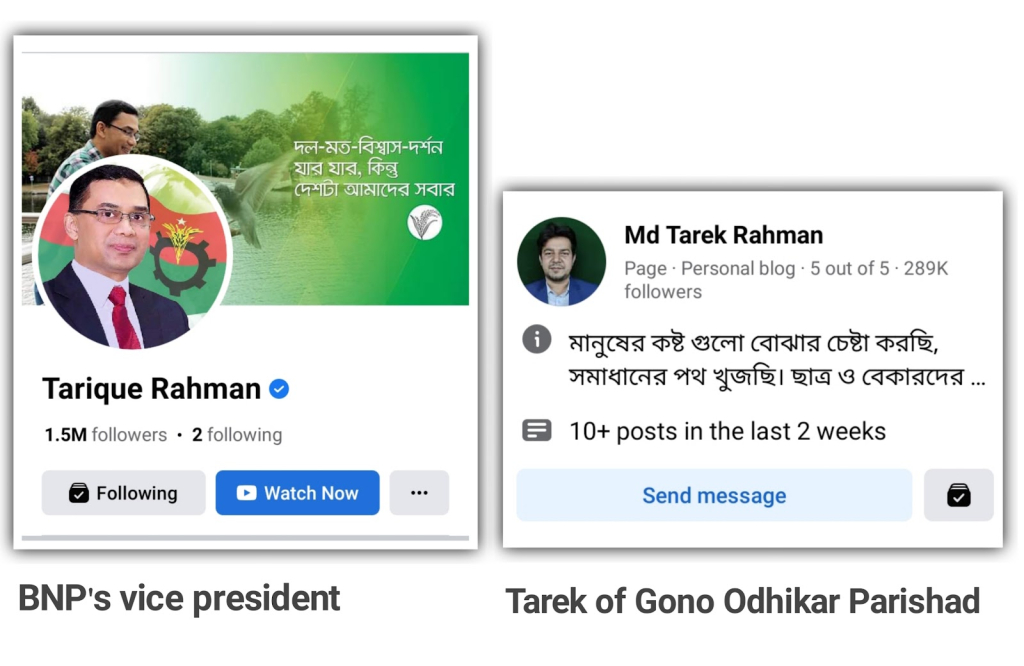
Task: Click the posts icon beside 10+ posts
Action: coord(537,431)
